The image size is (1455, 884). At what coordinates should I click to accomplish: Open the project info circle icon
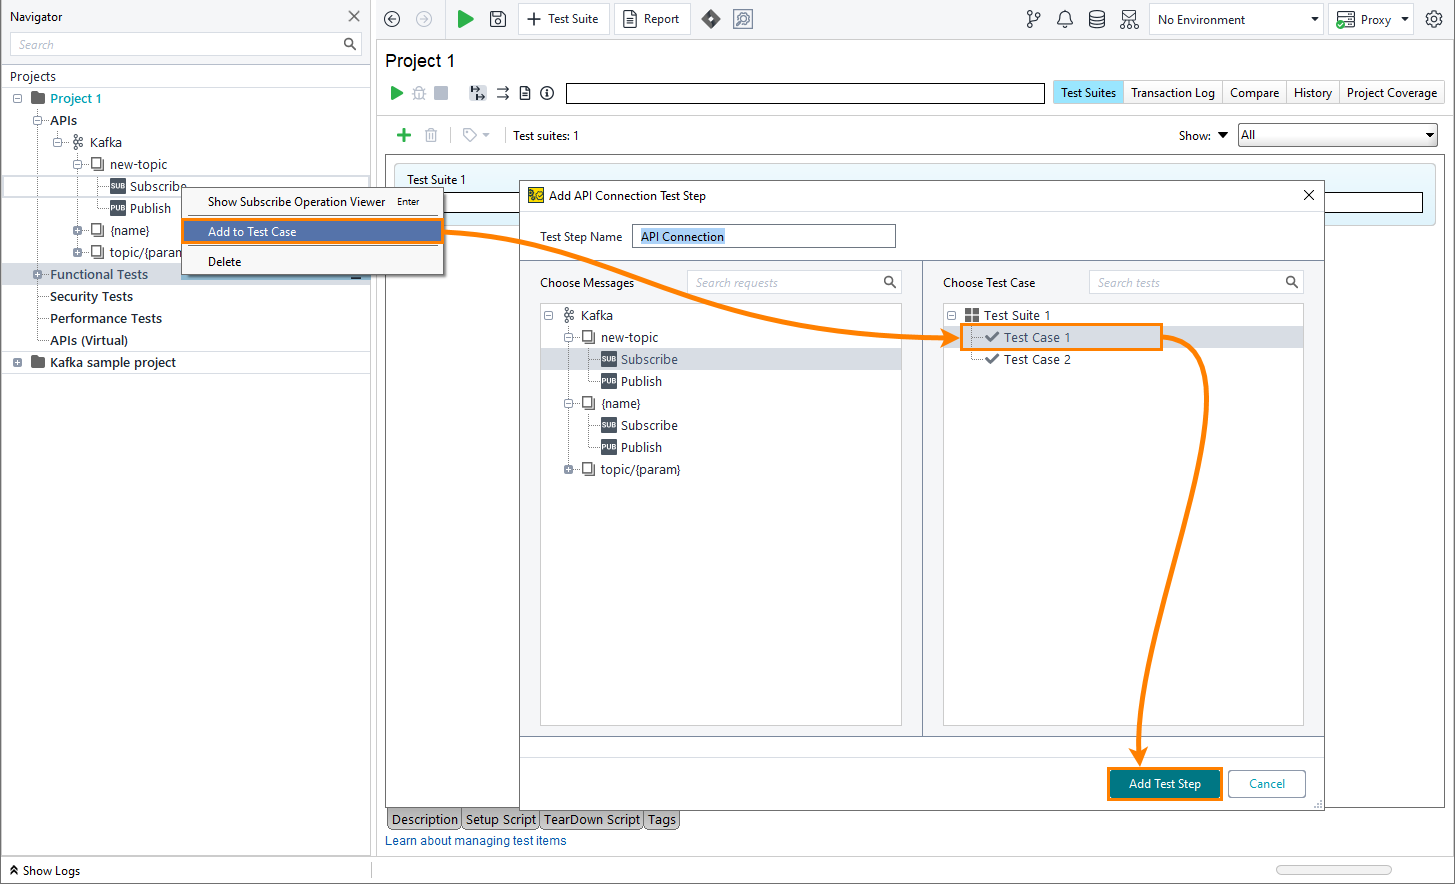546,92
